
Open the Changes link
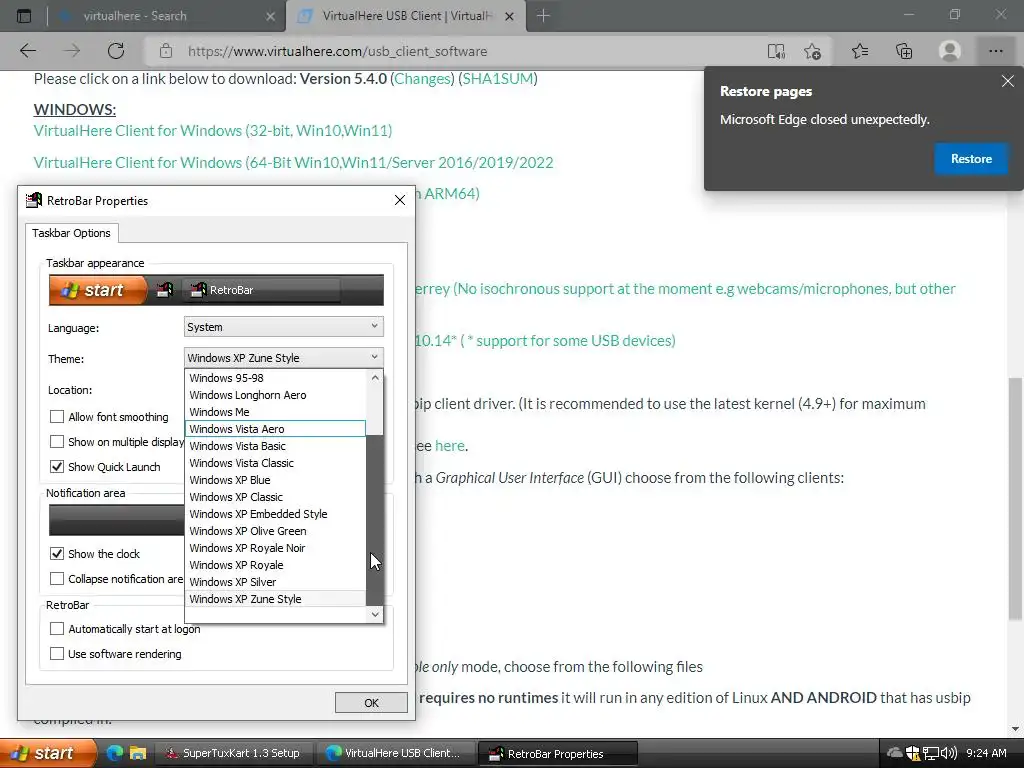423,78
